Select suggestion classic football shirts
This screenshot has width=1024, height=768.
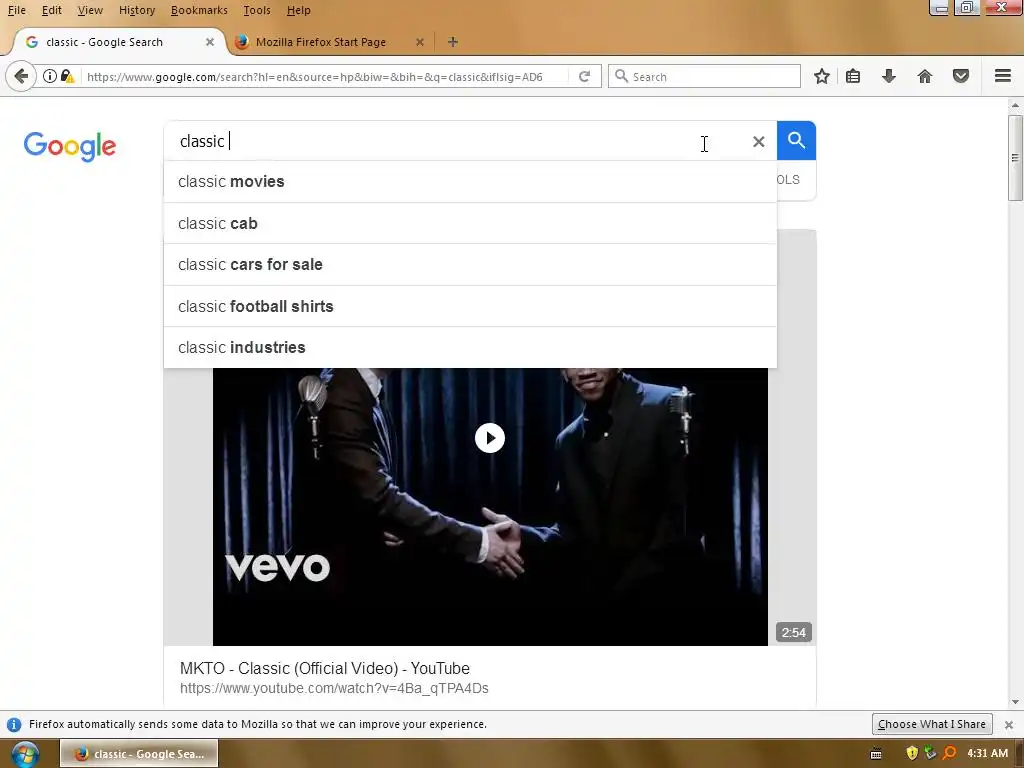click(x=470, y=306)
